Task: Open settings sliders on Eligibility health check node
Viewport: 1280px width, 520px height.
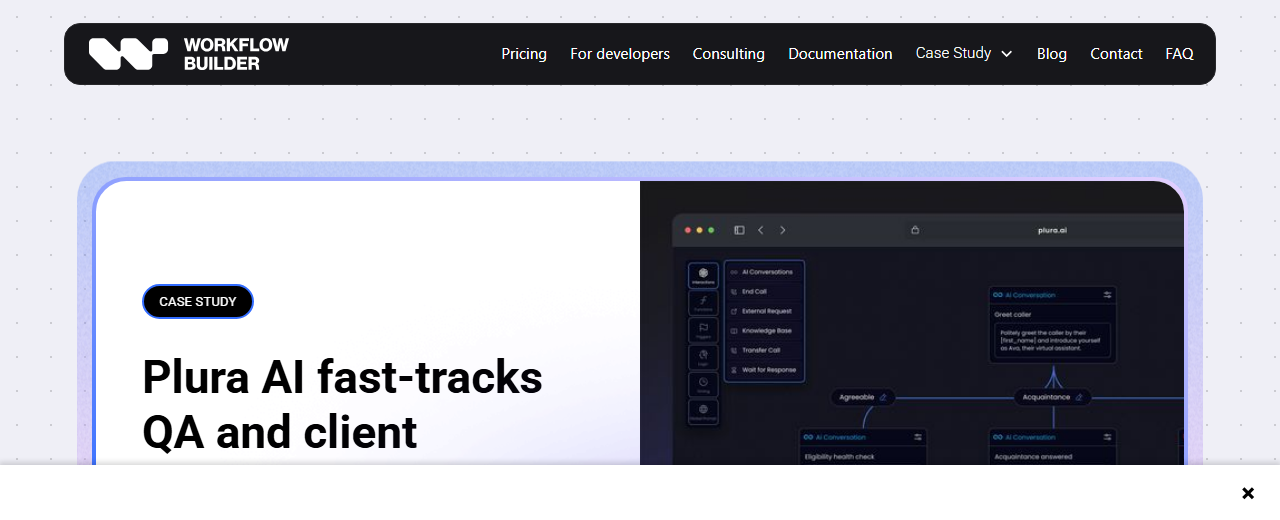Action: 917,437
